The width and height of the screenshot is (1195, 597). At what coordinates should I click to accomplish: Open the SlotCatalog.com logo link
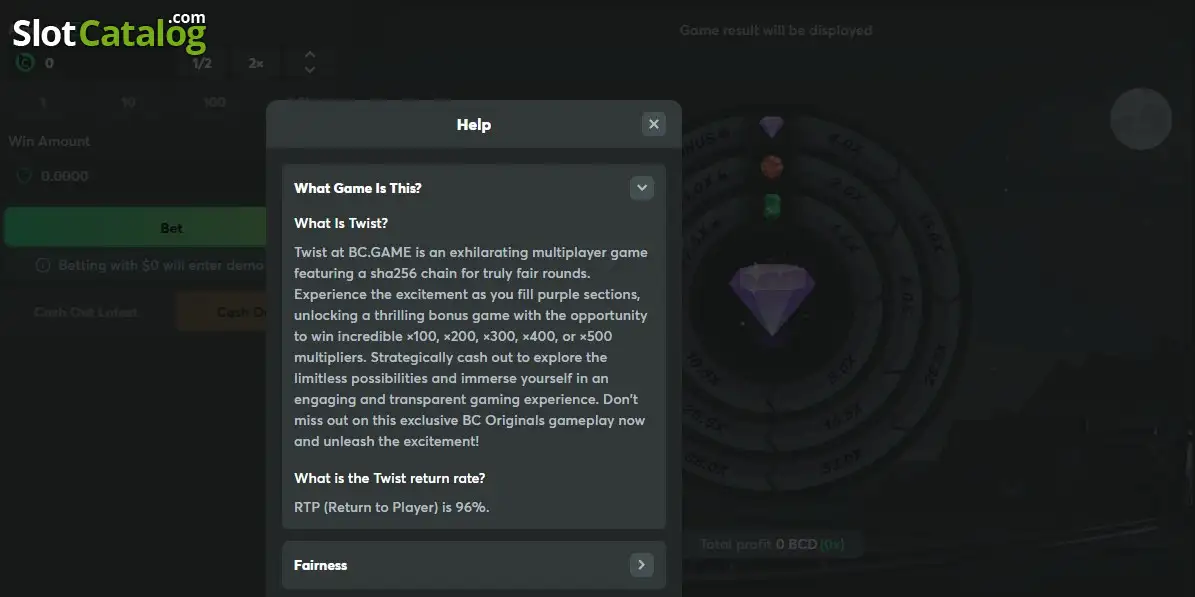tap(109, 32)
